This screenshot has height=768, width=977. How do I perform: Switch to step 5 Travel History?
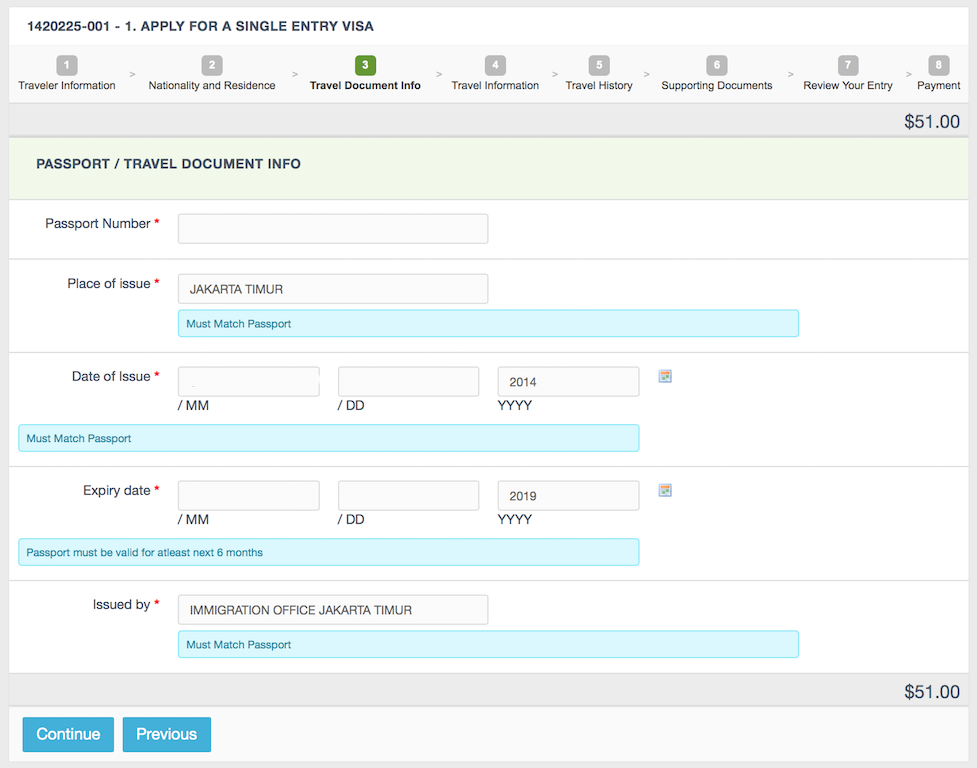(599, 75)
